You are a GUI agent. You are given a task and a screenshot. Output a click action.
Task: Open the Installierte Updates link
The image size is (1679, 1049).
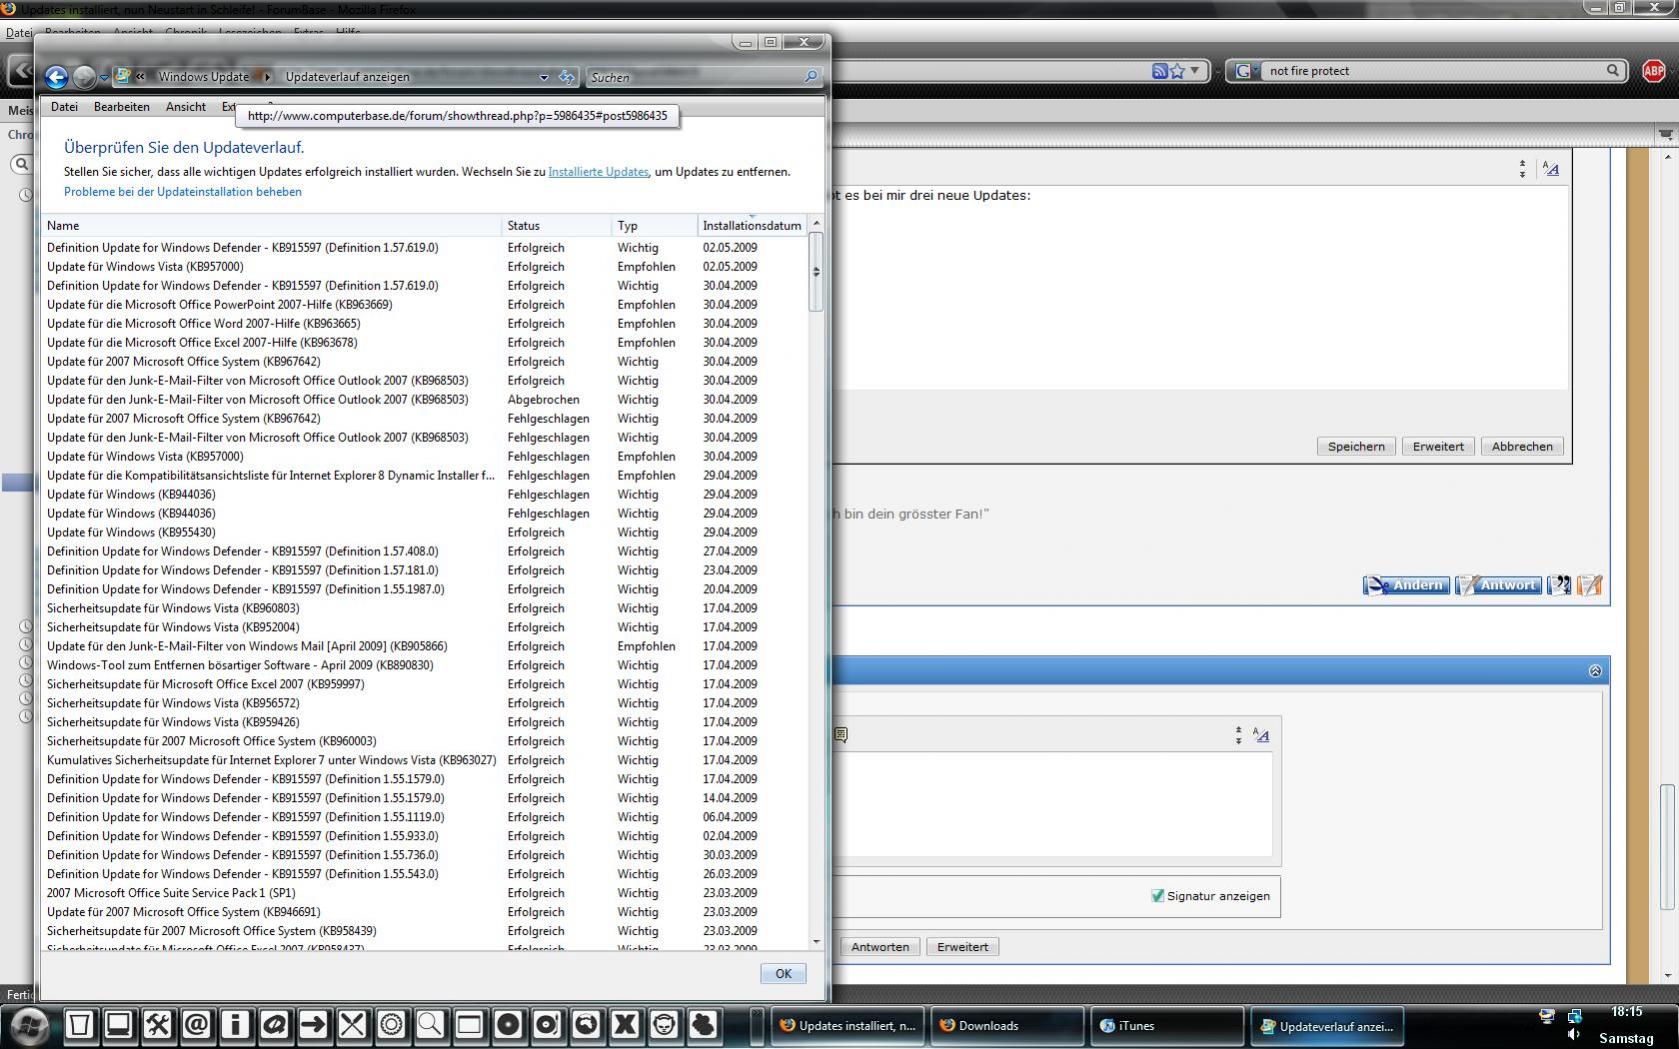598,172
